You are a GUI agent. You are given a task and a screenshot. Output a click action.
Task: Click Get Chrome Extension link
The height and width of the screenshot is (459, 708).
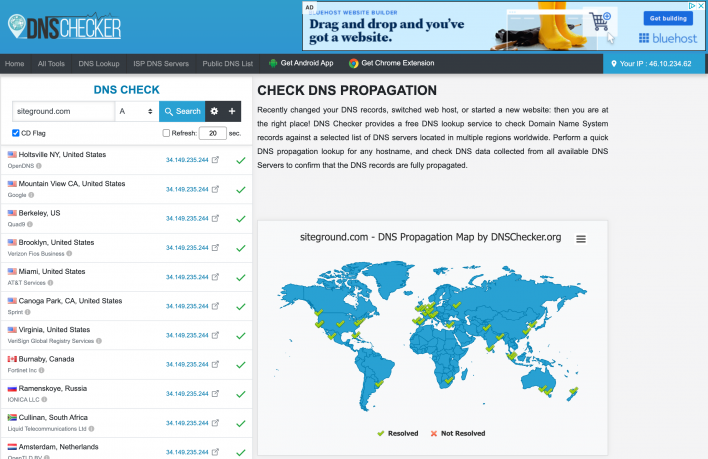391,63
